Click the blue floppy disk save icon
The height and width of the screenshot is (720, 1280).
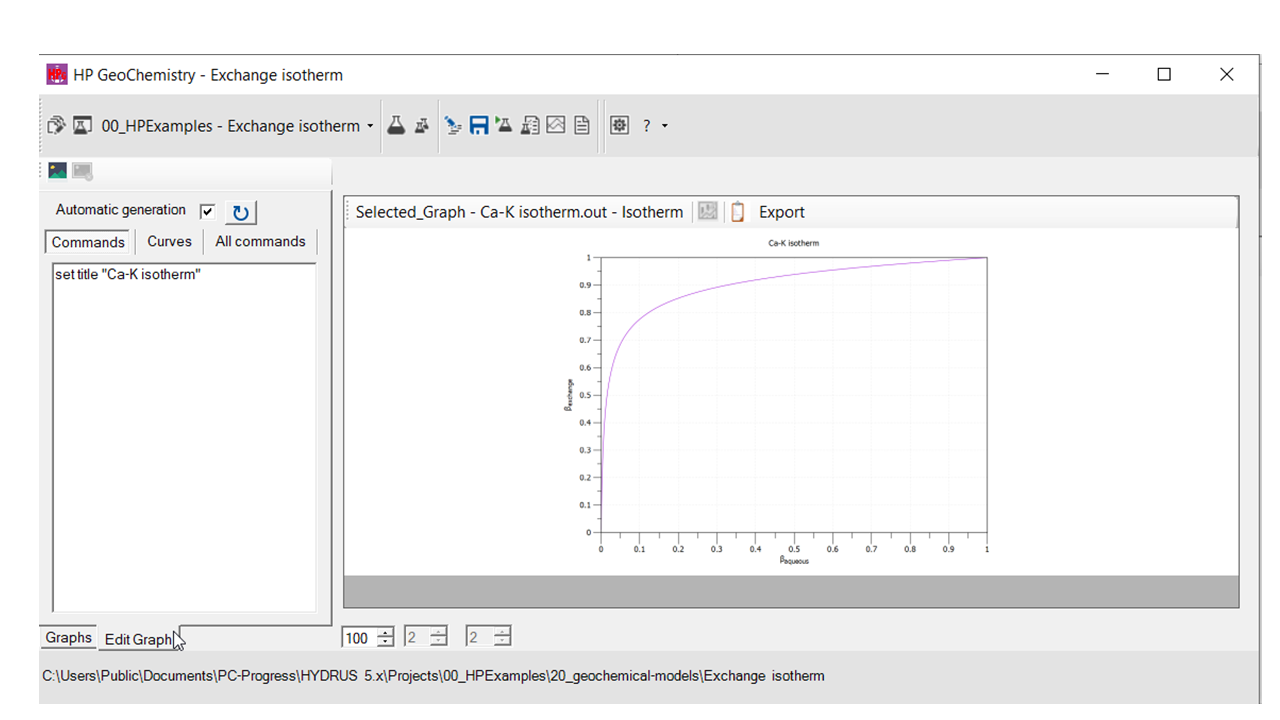point(479,125)
